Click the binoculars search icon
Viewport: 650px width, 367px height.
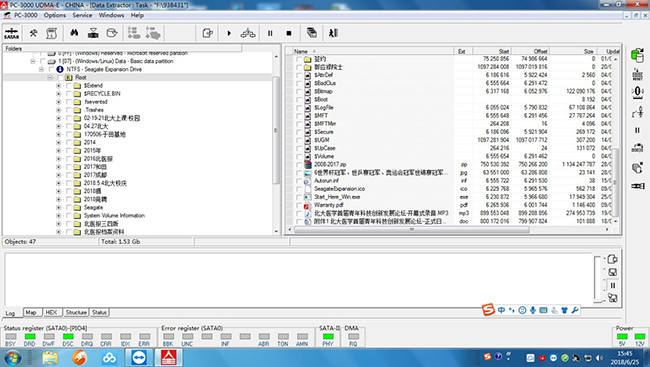click(x=74, y=33)
